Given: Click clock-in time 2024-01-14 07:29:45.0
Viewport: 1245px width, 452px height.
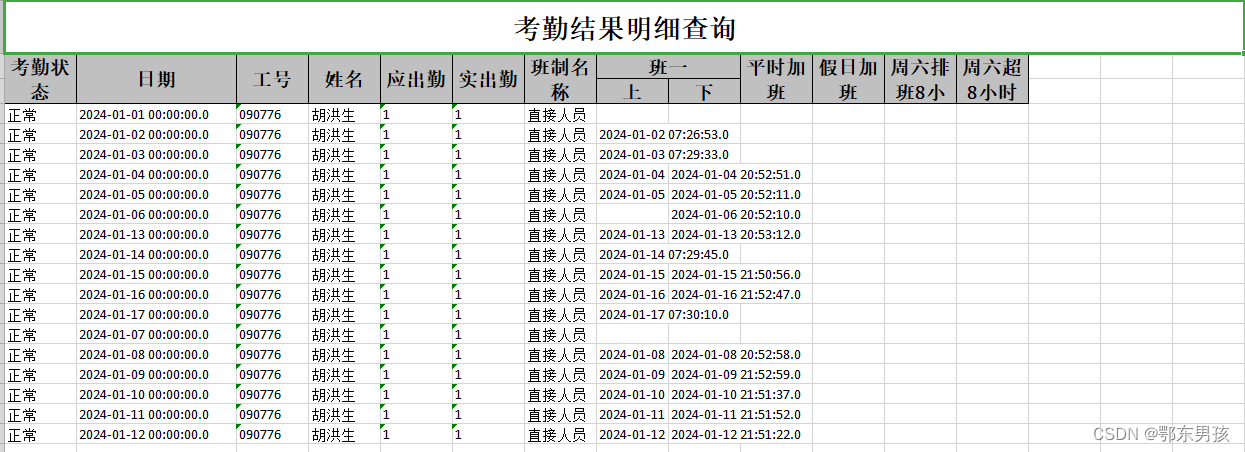Looking at the screenshot, I should [664, 254].
